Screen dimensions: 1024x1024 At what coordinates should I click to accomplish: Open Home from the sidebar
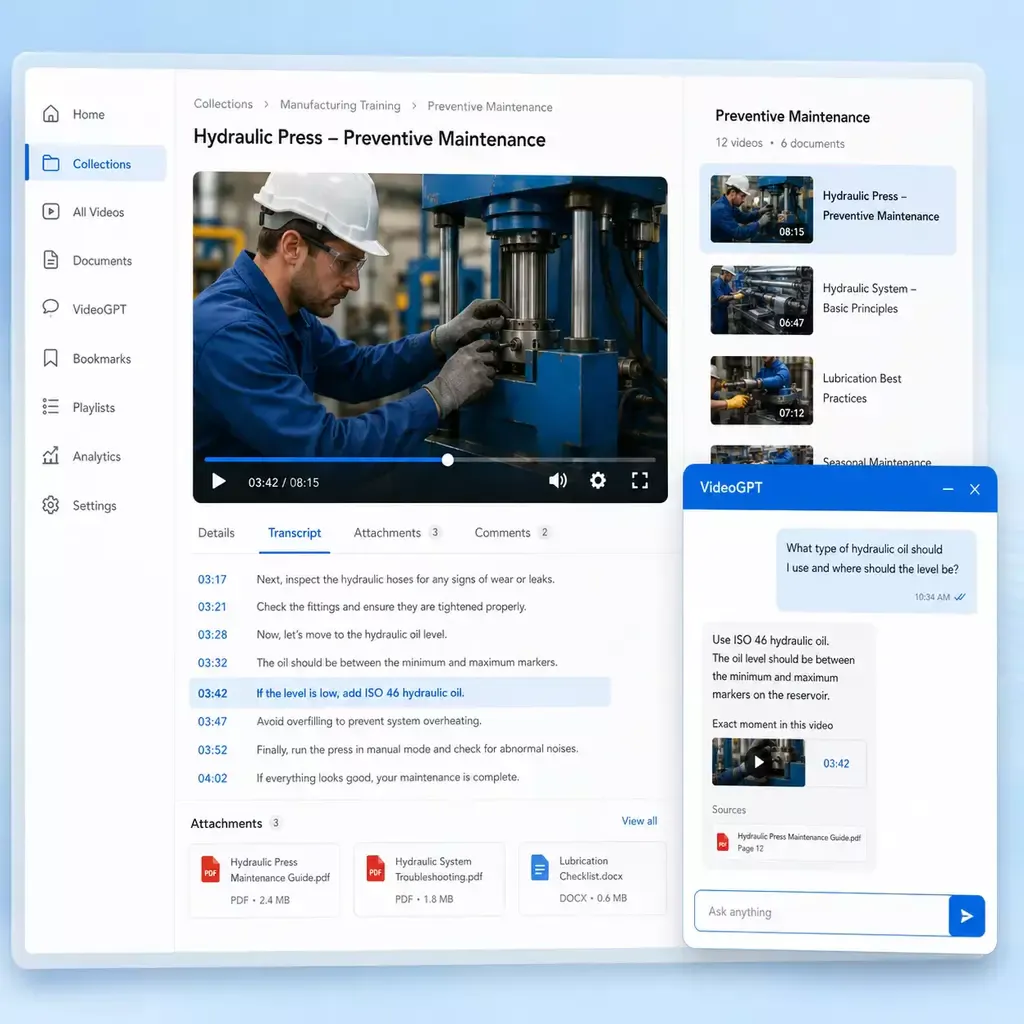tap(88, 114)
